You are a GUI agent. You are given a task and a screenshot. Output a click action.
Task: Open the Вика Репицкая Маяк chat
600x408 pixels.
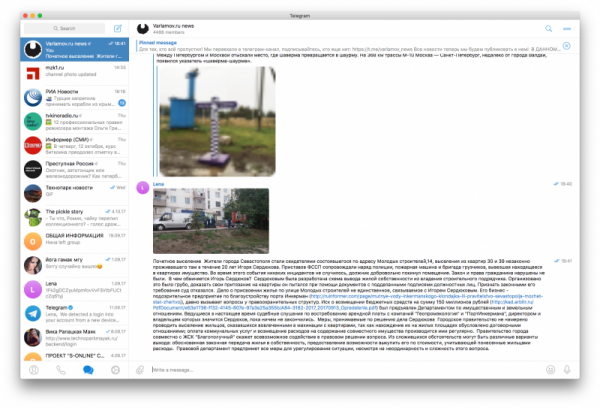[75, 338]
